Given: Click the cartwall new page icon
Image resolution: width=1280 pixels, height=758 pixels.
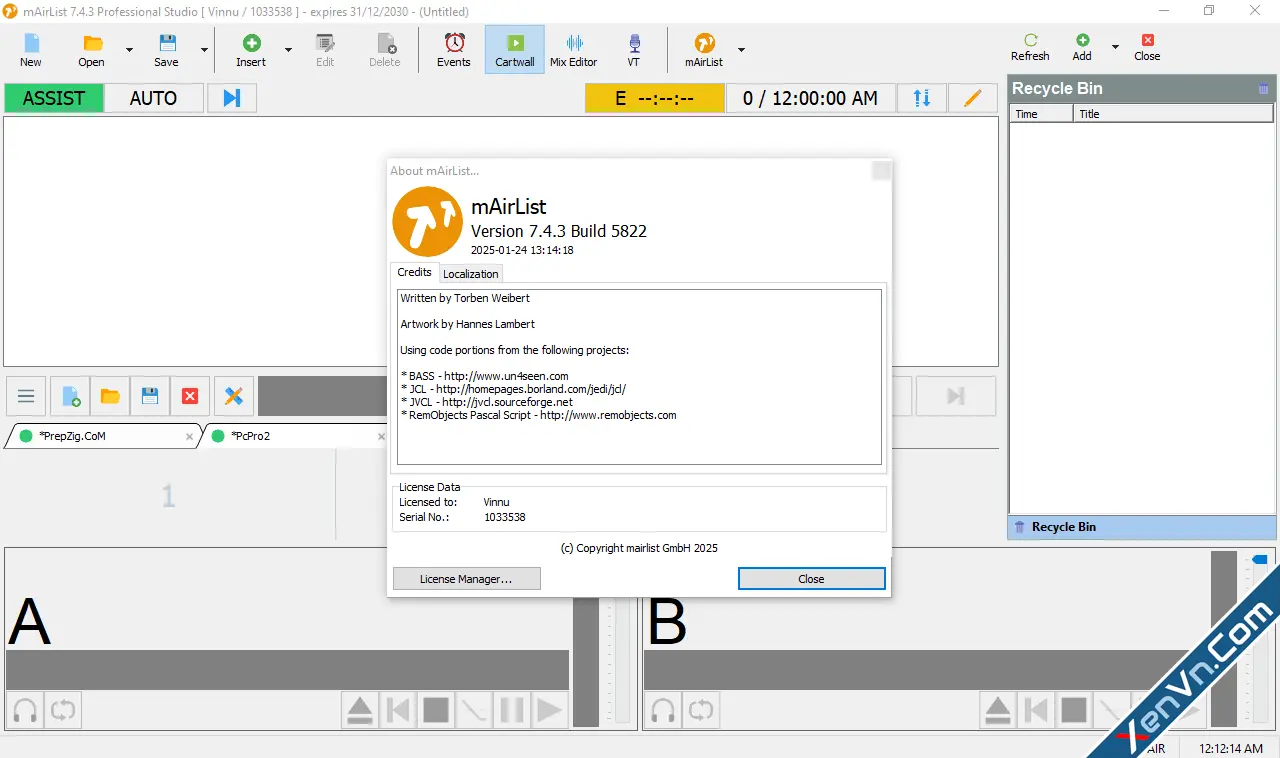Looking at the screenshot, I should pyautogui.click(x=71, y=397).
